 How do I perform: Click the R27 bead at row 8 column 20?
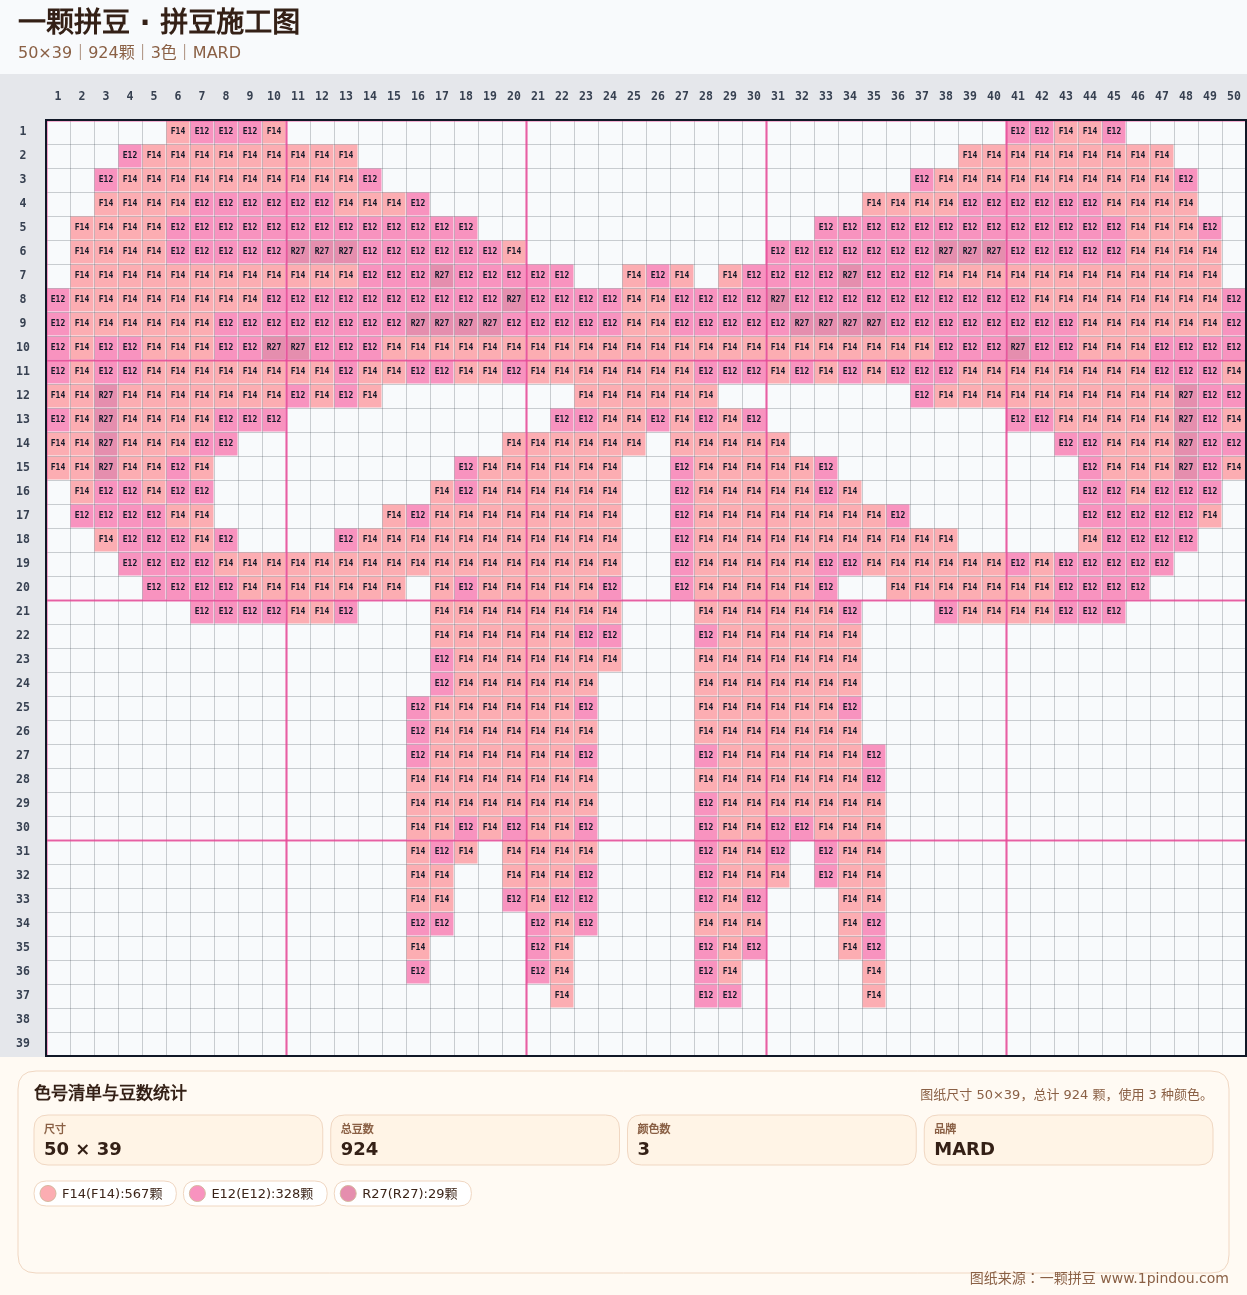tap(514, 299)
